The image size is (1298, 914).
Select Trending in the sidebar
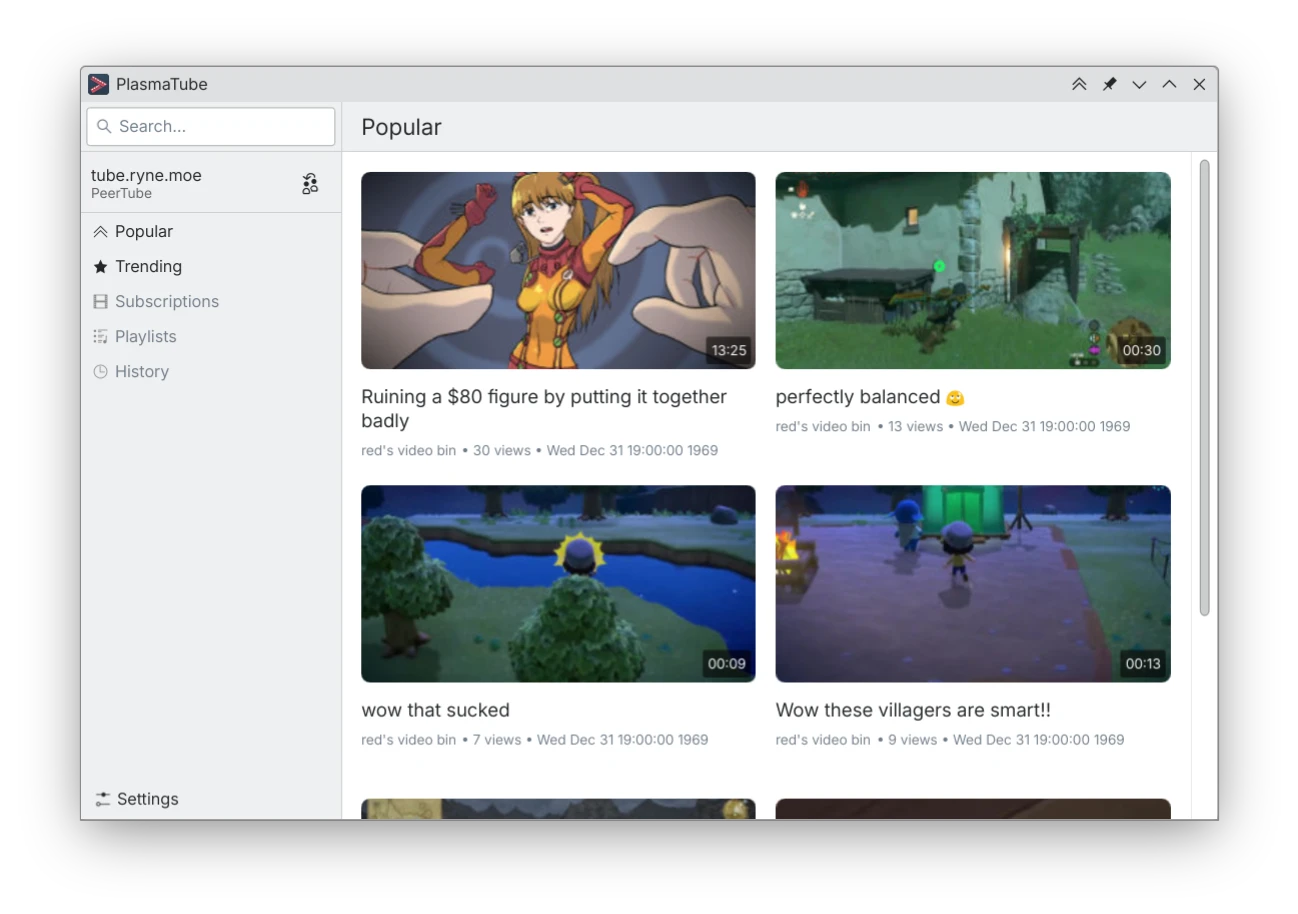click(x=211, y=267)
